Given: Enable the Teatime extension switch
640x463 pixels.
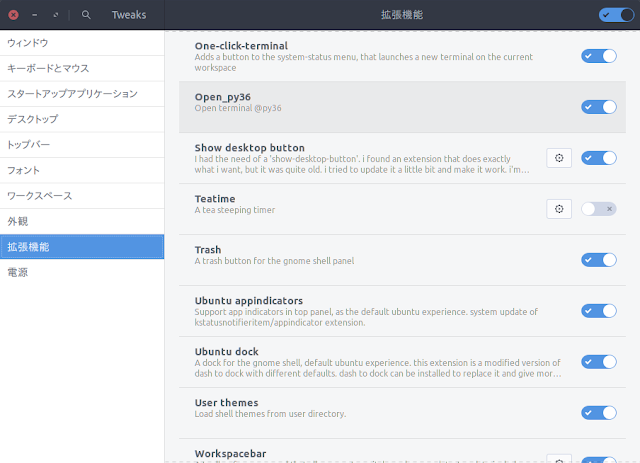Looking at the screenshot, I should [599, 209].
